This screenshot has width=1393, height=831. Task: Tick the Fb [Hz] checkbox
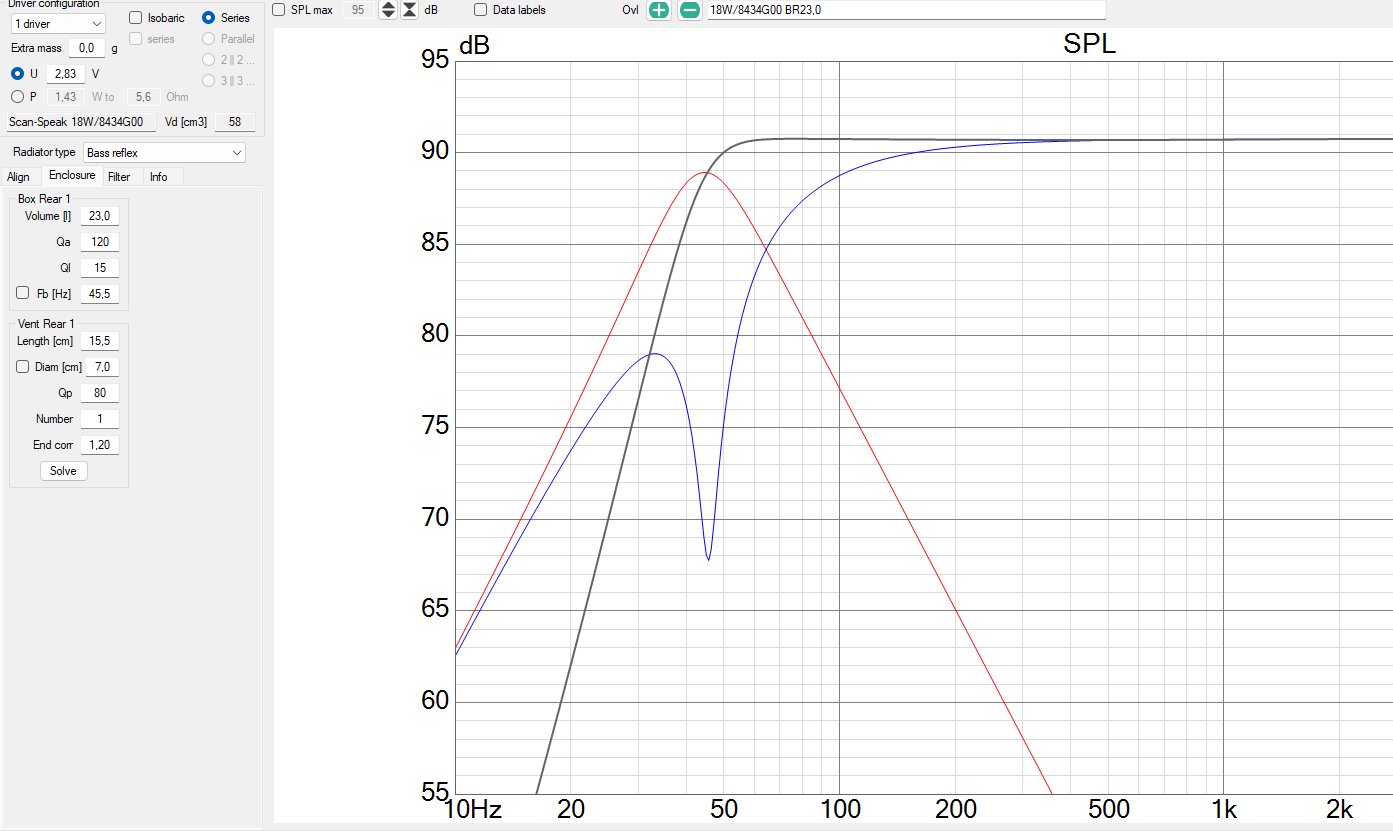click(23, 293)
